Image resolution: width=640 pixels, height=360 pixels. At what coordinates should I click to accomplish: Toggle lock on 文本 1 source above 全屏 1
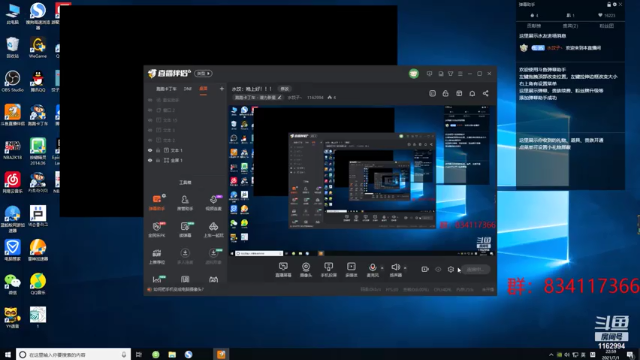158,150
